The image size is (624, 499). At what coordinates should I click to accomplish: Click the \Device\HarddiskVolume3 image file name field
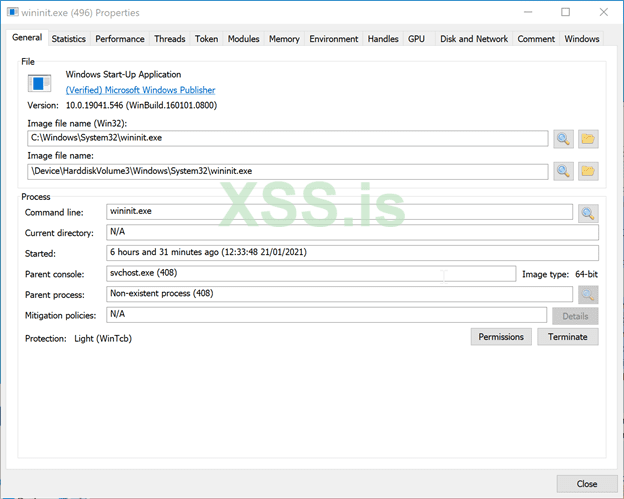pyautogui.click(x=287, y=171)
